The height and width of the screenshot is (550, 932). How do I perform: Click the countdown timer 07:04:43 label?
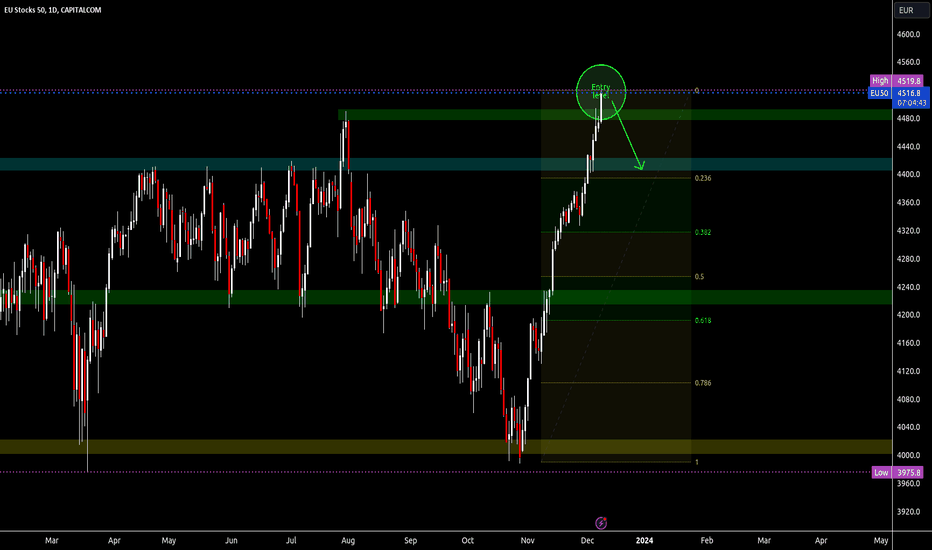point(911,103)
